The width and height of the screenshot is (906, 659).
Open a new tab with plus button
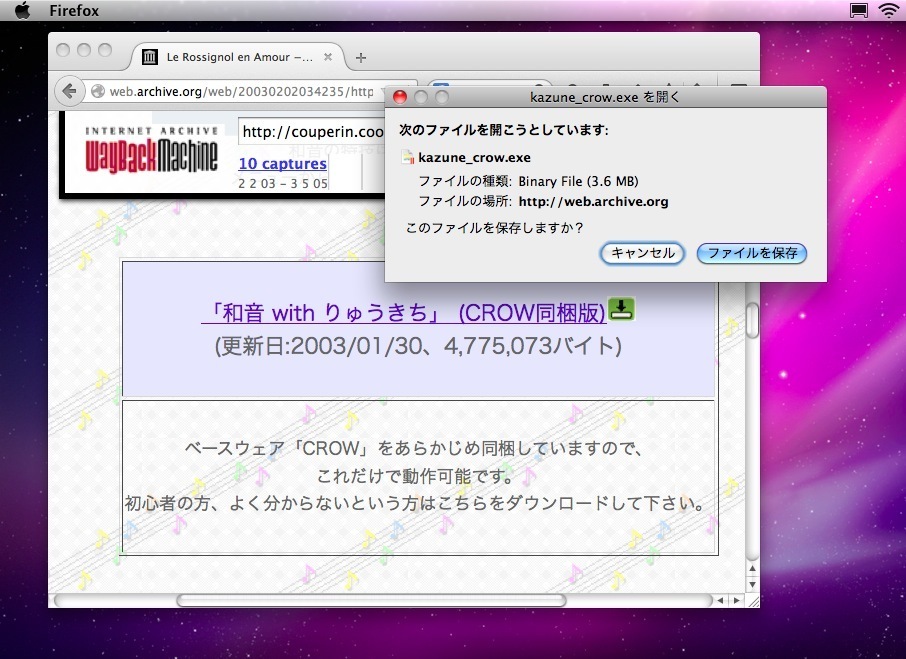click(x=361, y=57)
